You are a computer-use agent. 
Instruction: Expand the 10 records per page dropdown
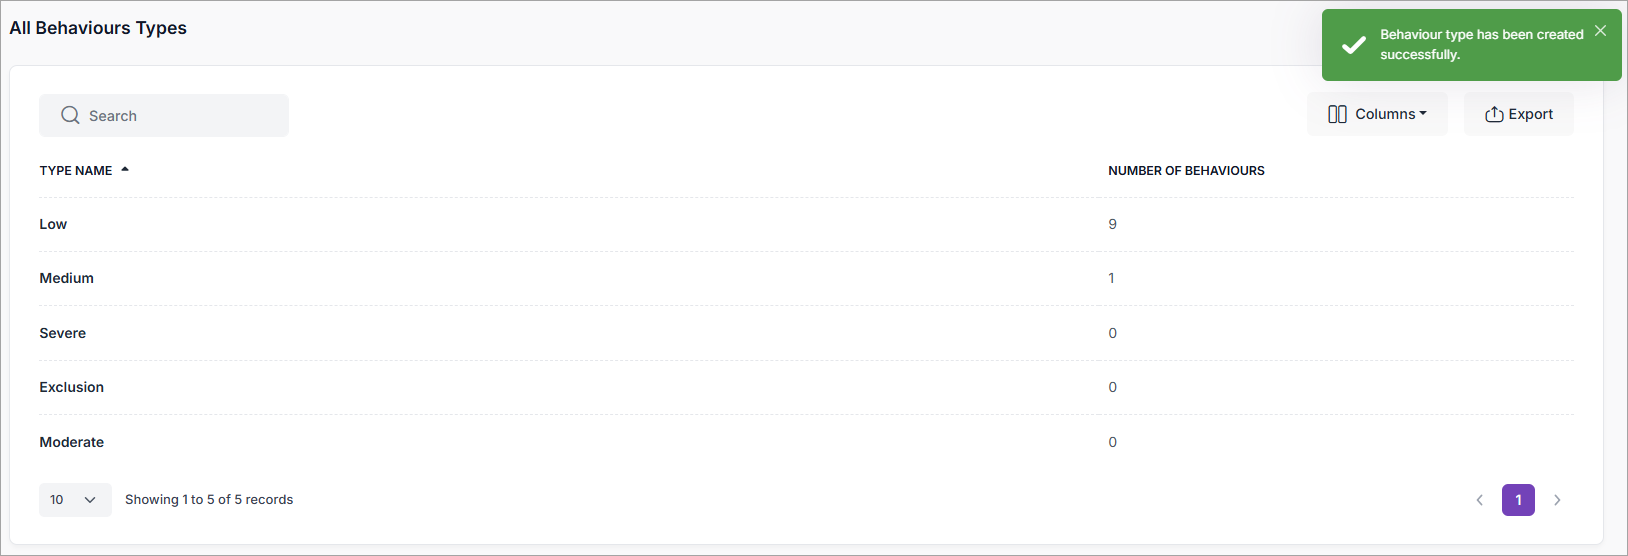point(75,500)
